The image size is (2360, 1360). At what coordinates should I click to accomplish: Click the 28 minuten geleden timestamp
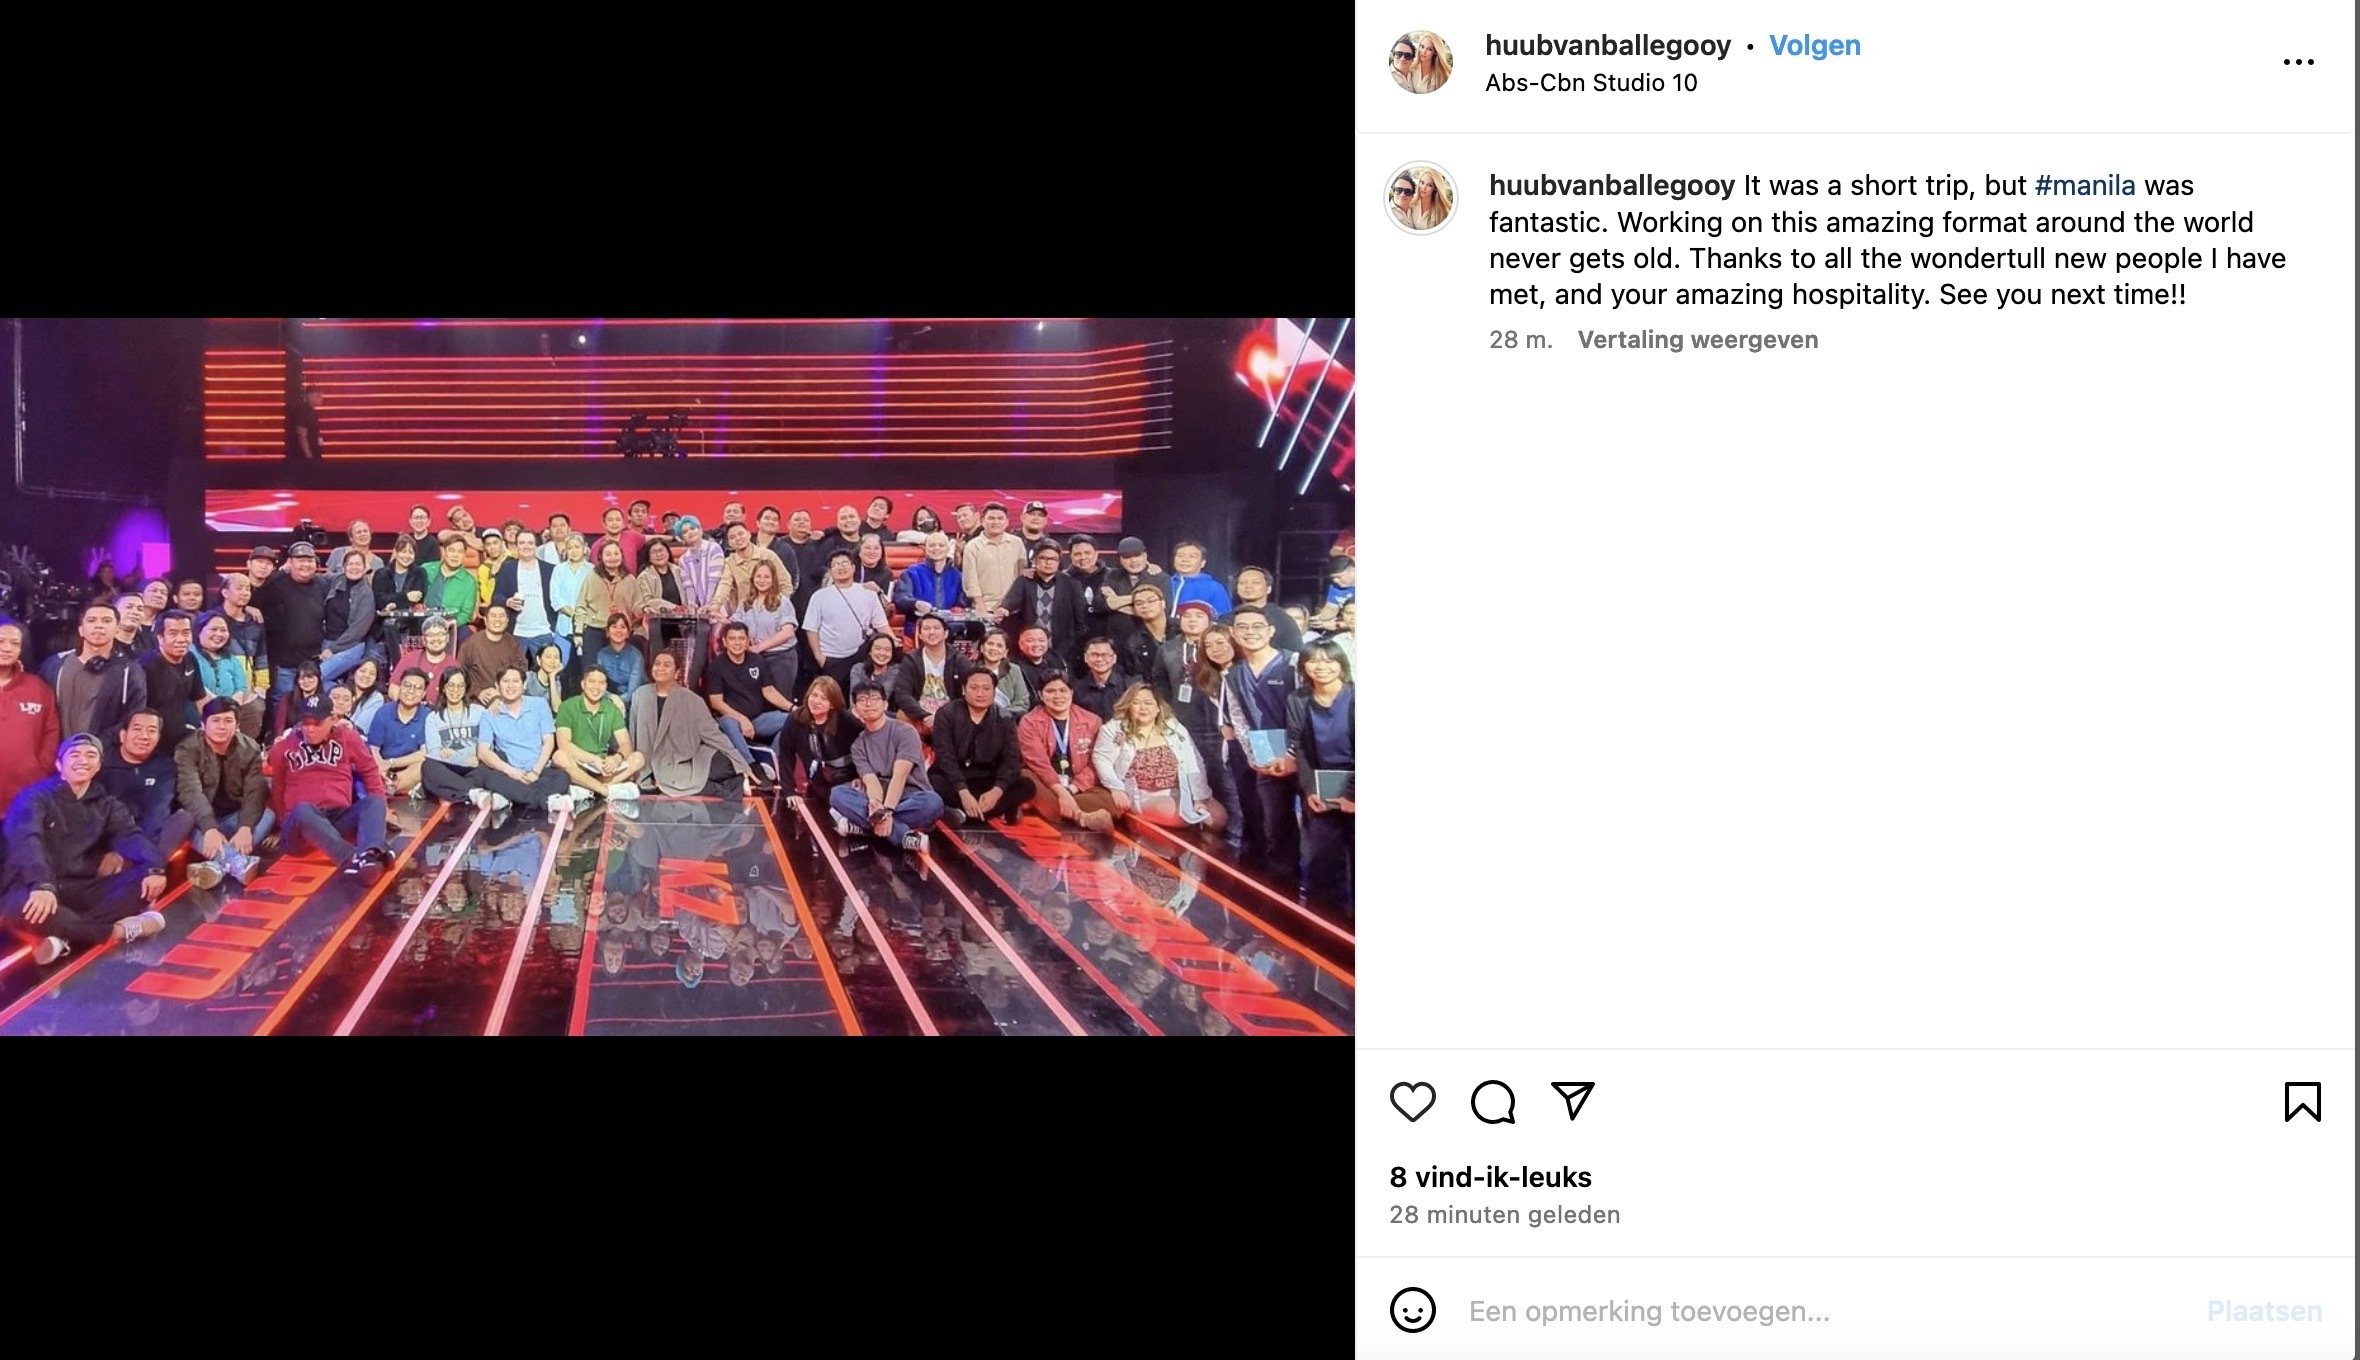tap(1504, 1215)
